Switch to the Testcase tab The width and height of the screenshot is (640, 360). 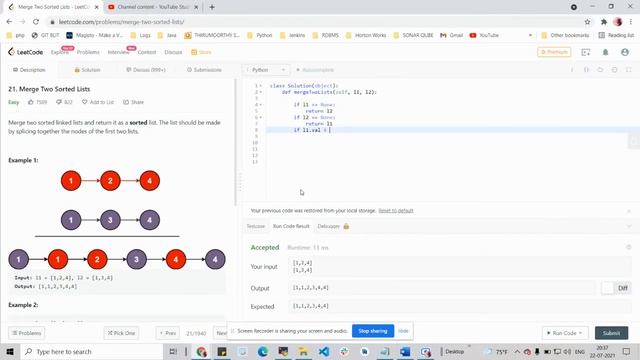pyautogui.click(x=256, y=226)
